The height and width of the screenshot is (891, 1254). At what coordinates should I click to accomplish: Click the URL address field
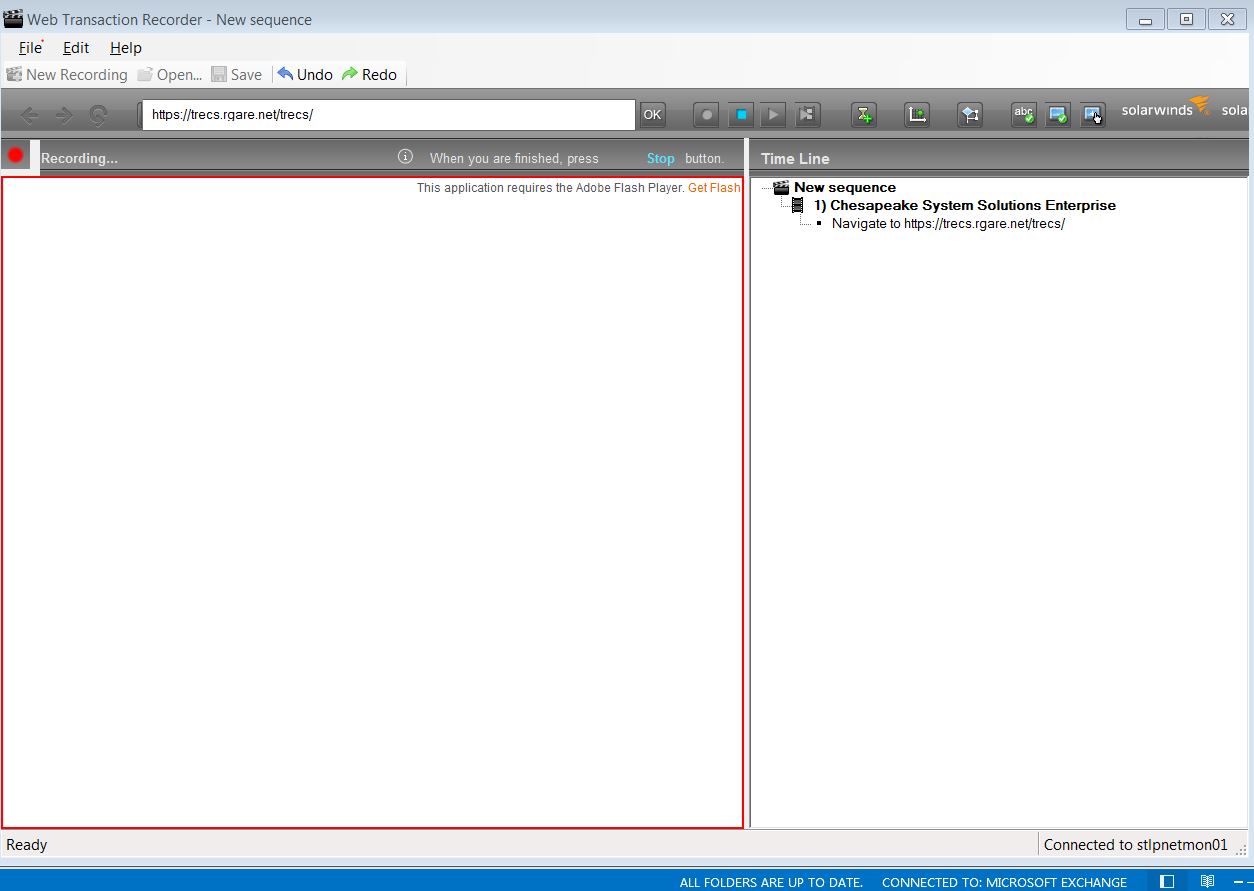pos(388,114)
